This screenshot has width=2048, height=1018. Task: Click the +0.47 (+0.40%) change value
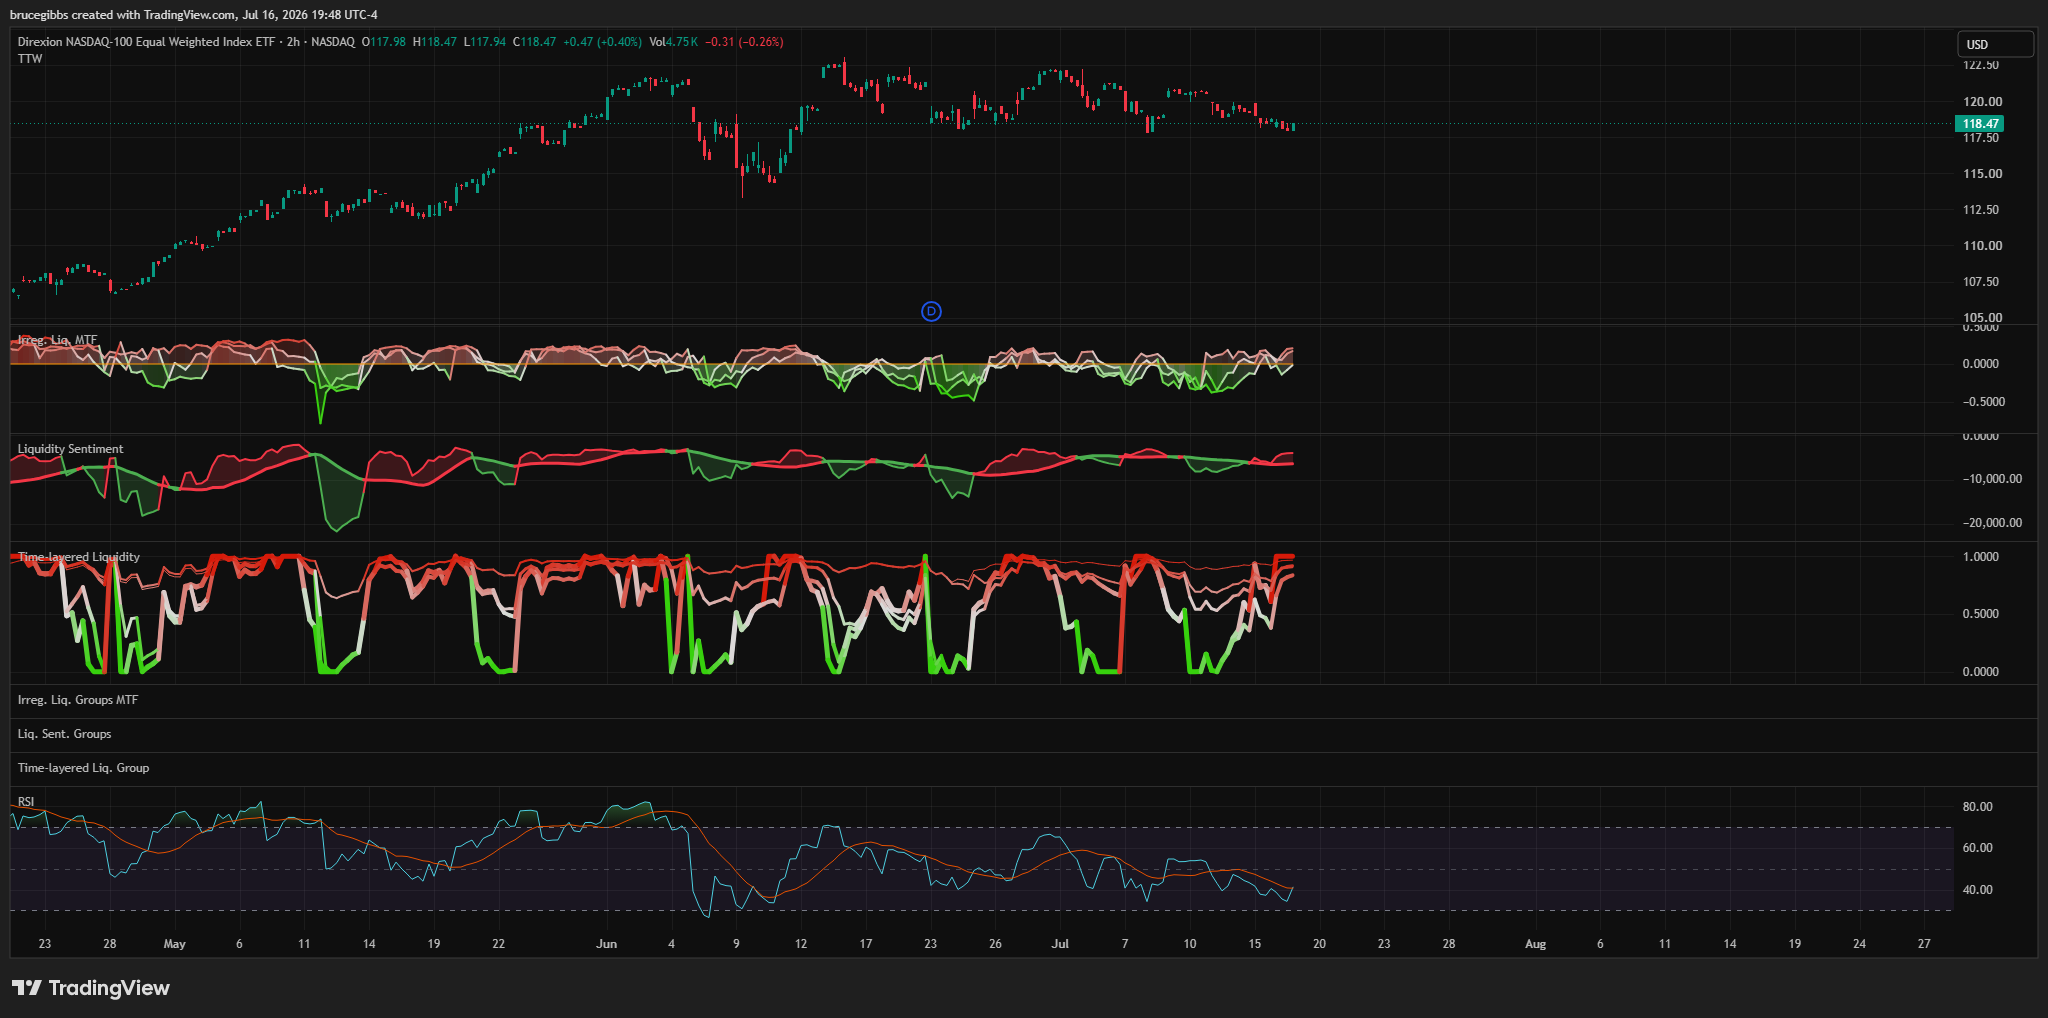click(602, 42)
